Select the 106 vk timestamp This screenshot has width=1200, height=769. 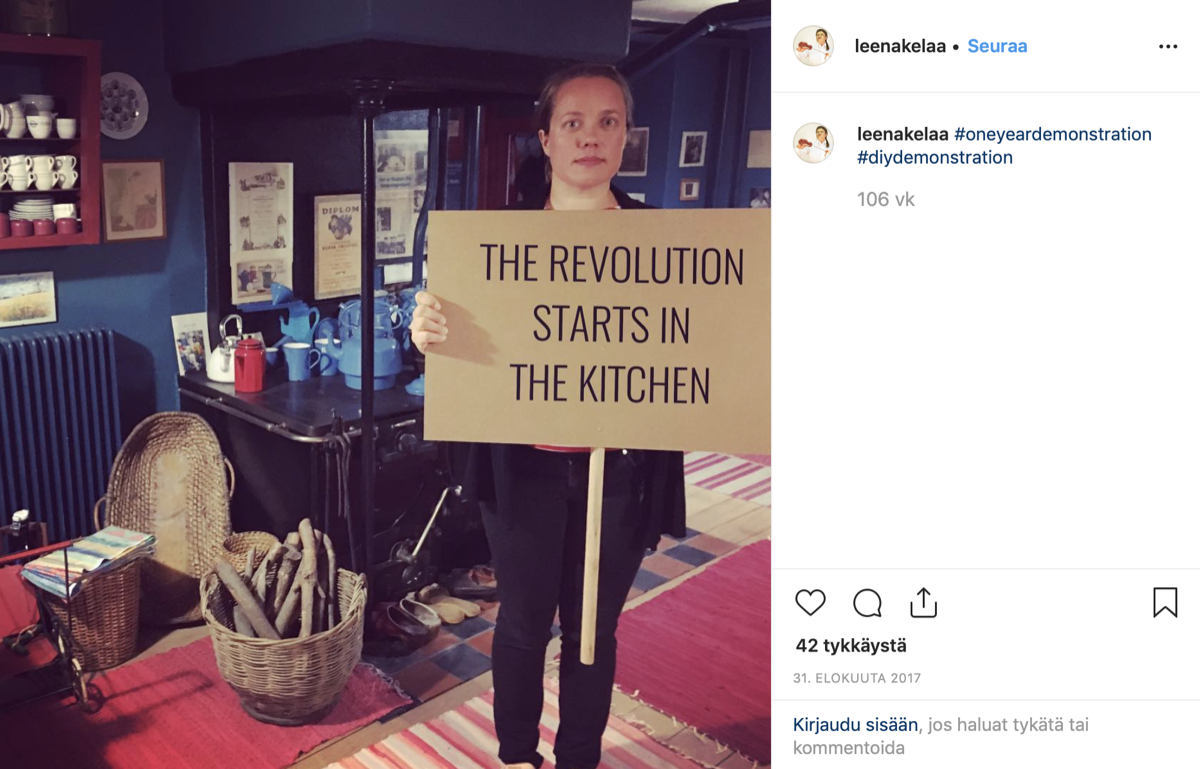tap(886, 199)
